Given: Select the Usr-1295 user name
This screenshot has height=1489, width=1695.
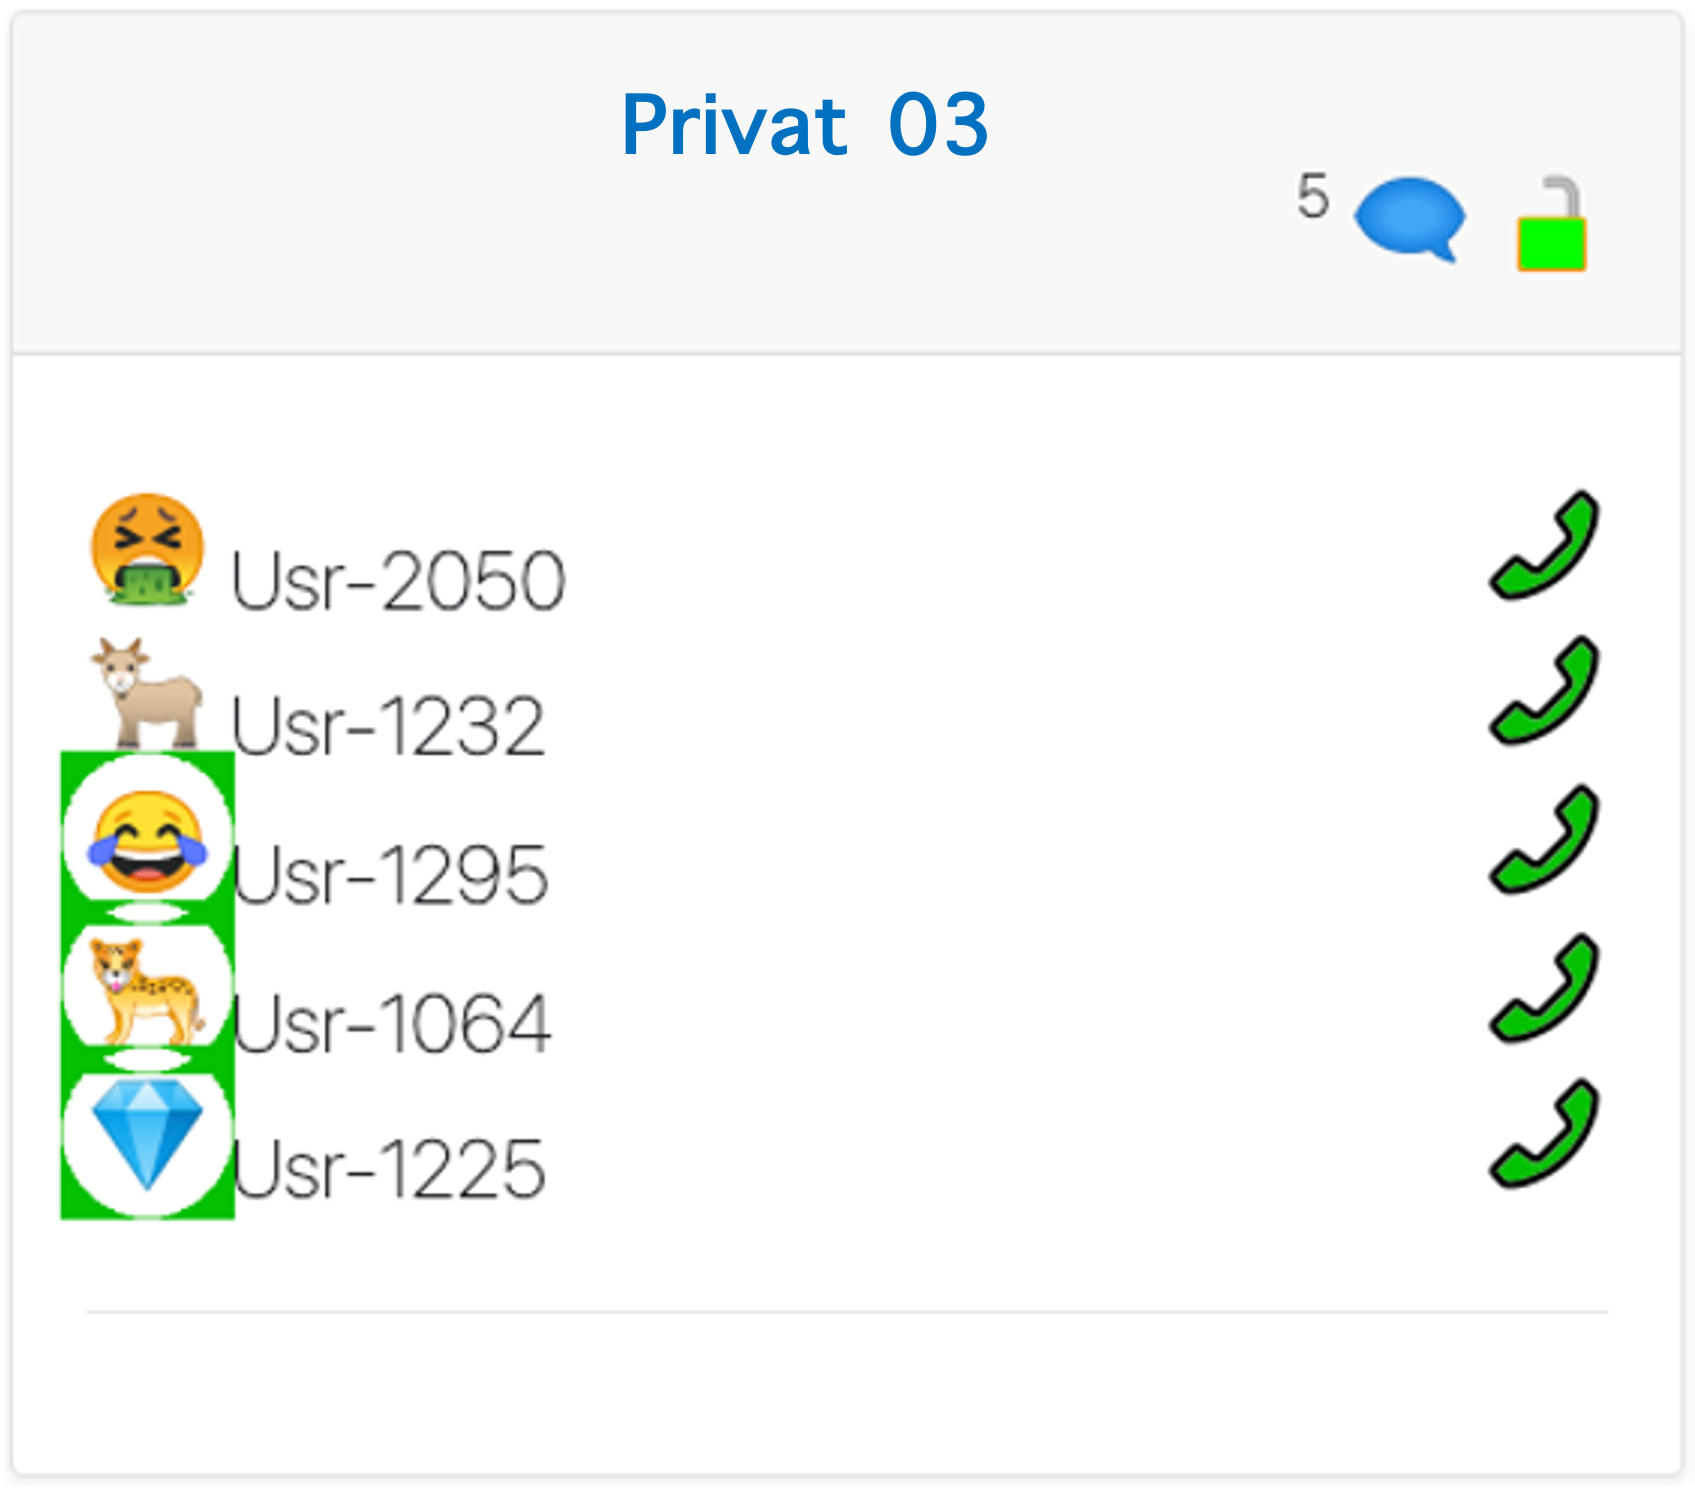Looking at the screenshot, I should click(390, 875).
